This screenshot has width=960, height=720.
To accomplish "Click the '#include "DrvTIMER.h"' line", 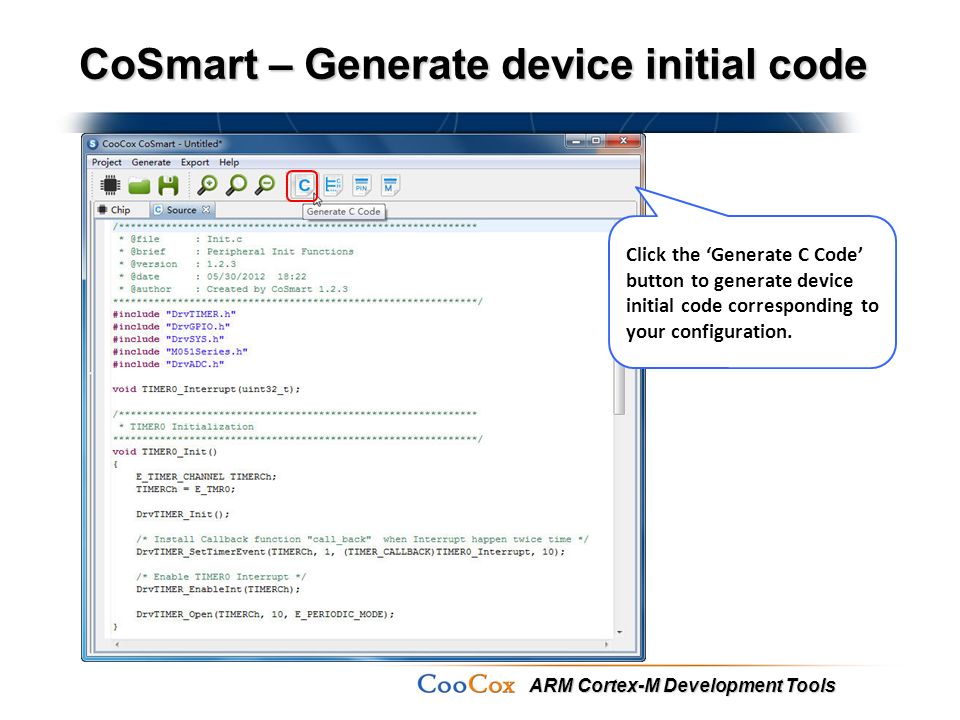I will tap(174, 314).
